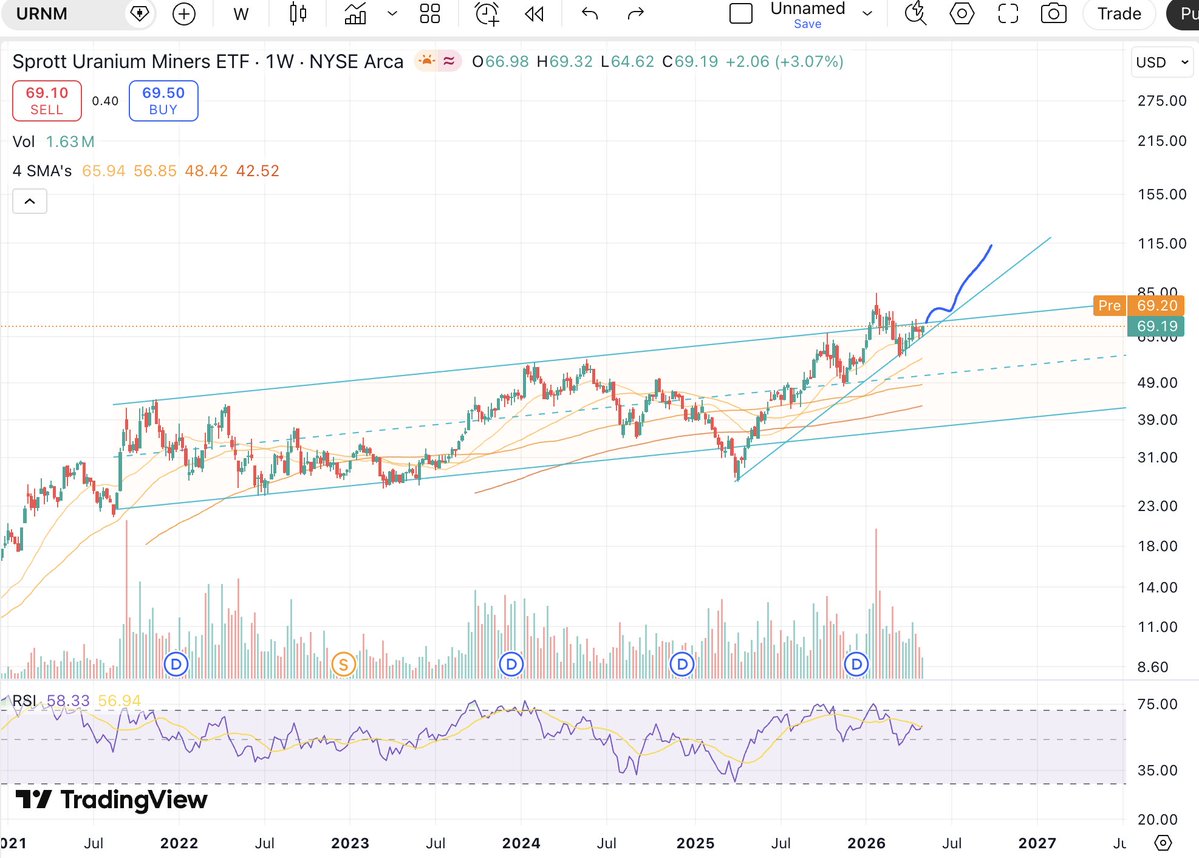The height and width of the screenshot is (858, 1199).
Task: Select the 4 SMA's indicator label
Action: click(42, 171)
